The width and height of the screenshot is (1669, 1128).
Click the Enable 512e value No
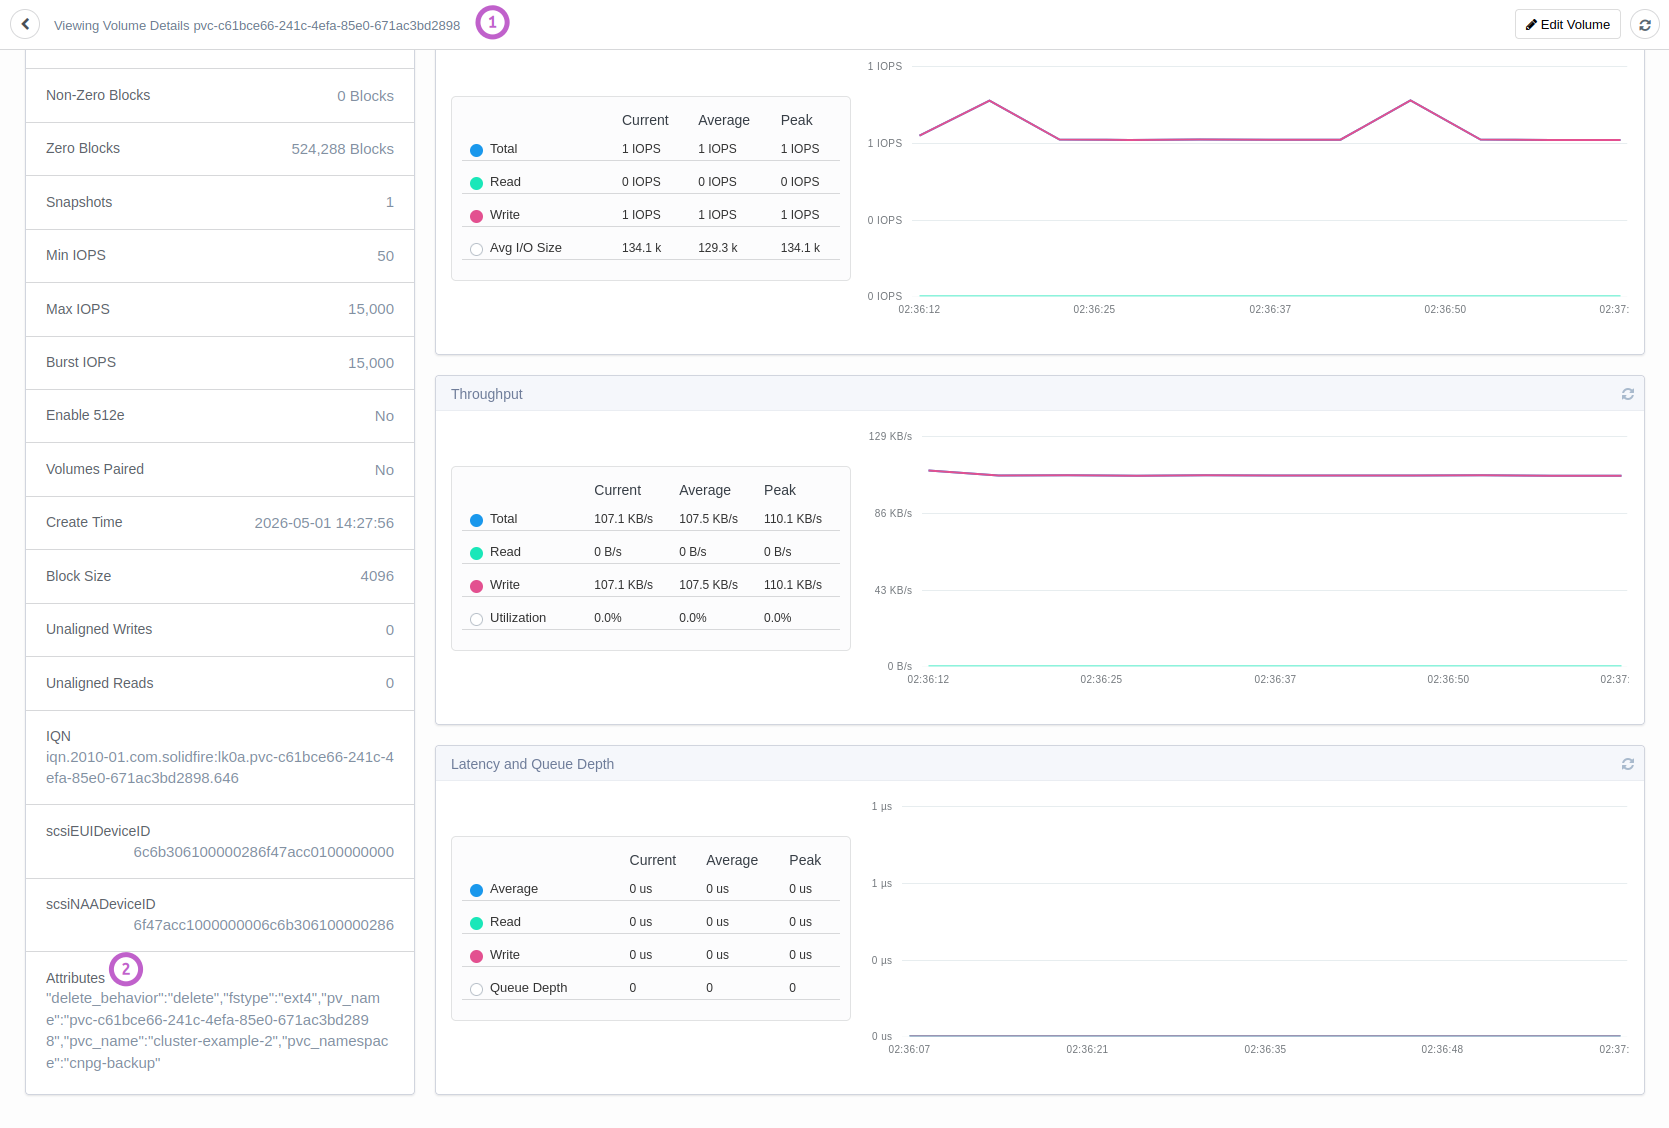[x=384, y=416]
